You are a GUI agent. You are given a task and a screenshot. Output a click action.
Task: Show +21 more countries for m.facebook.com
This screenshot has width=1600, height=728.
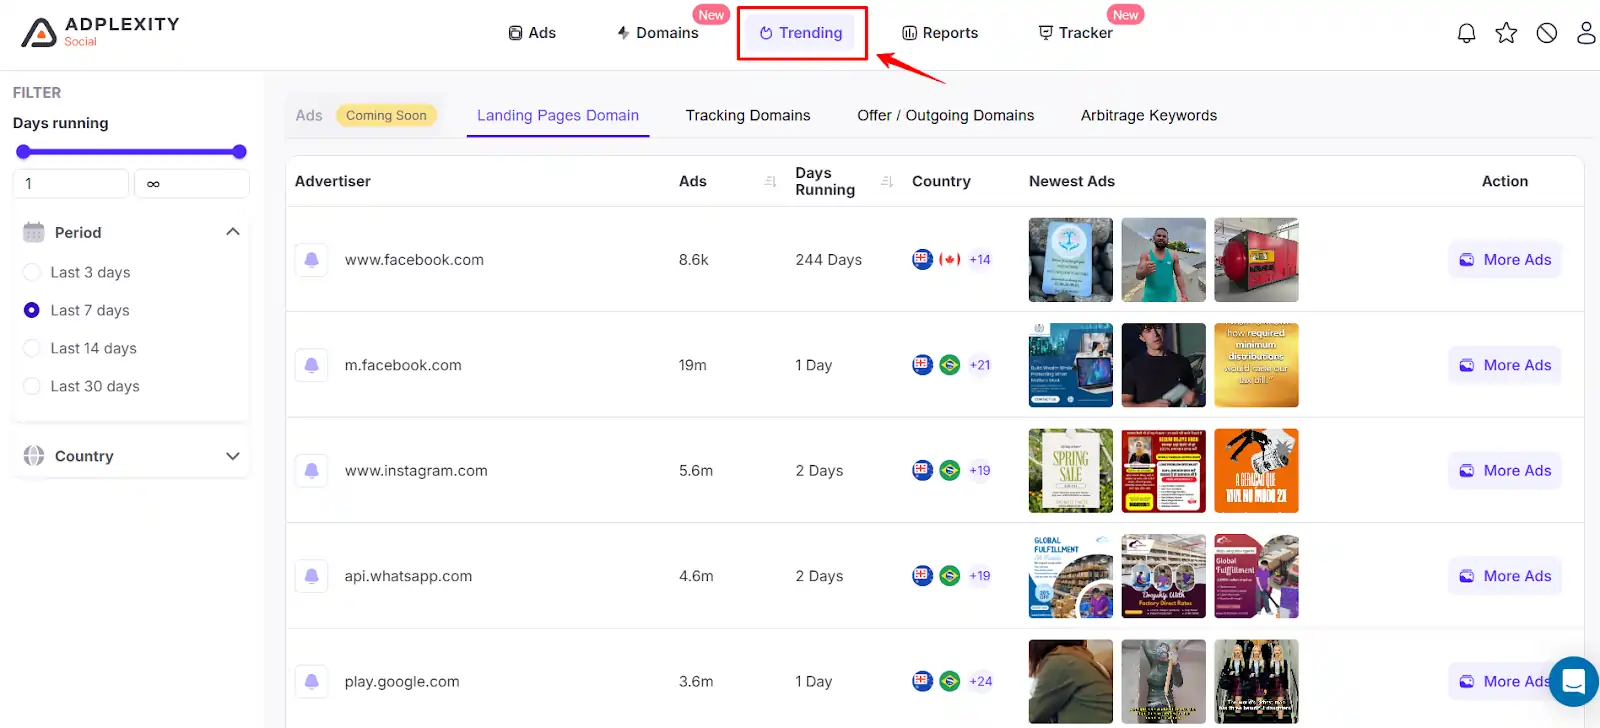point(980,365)
